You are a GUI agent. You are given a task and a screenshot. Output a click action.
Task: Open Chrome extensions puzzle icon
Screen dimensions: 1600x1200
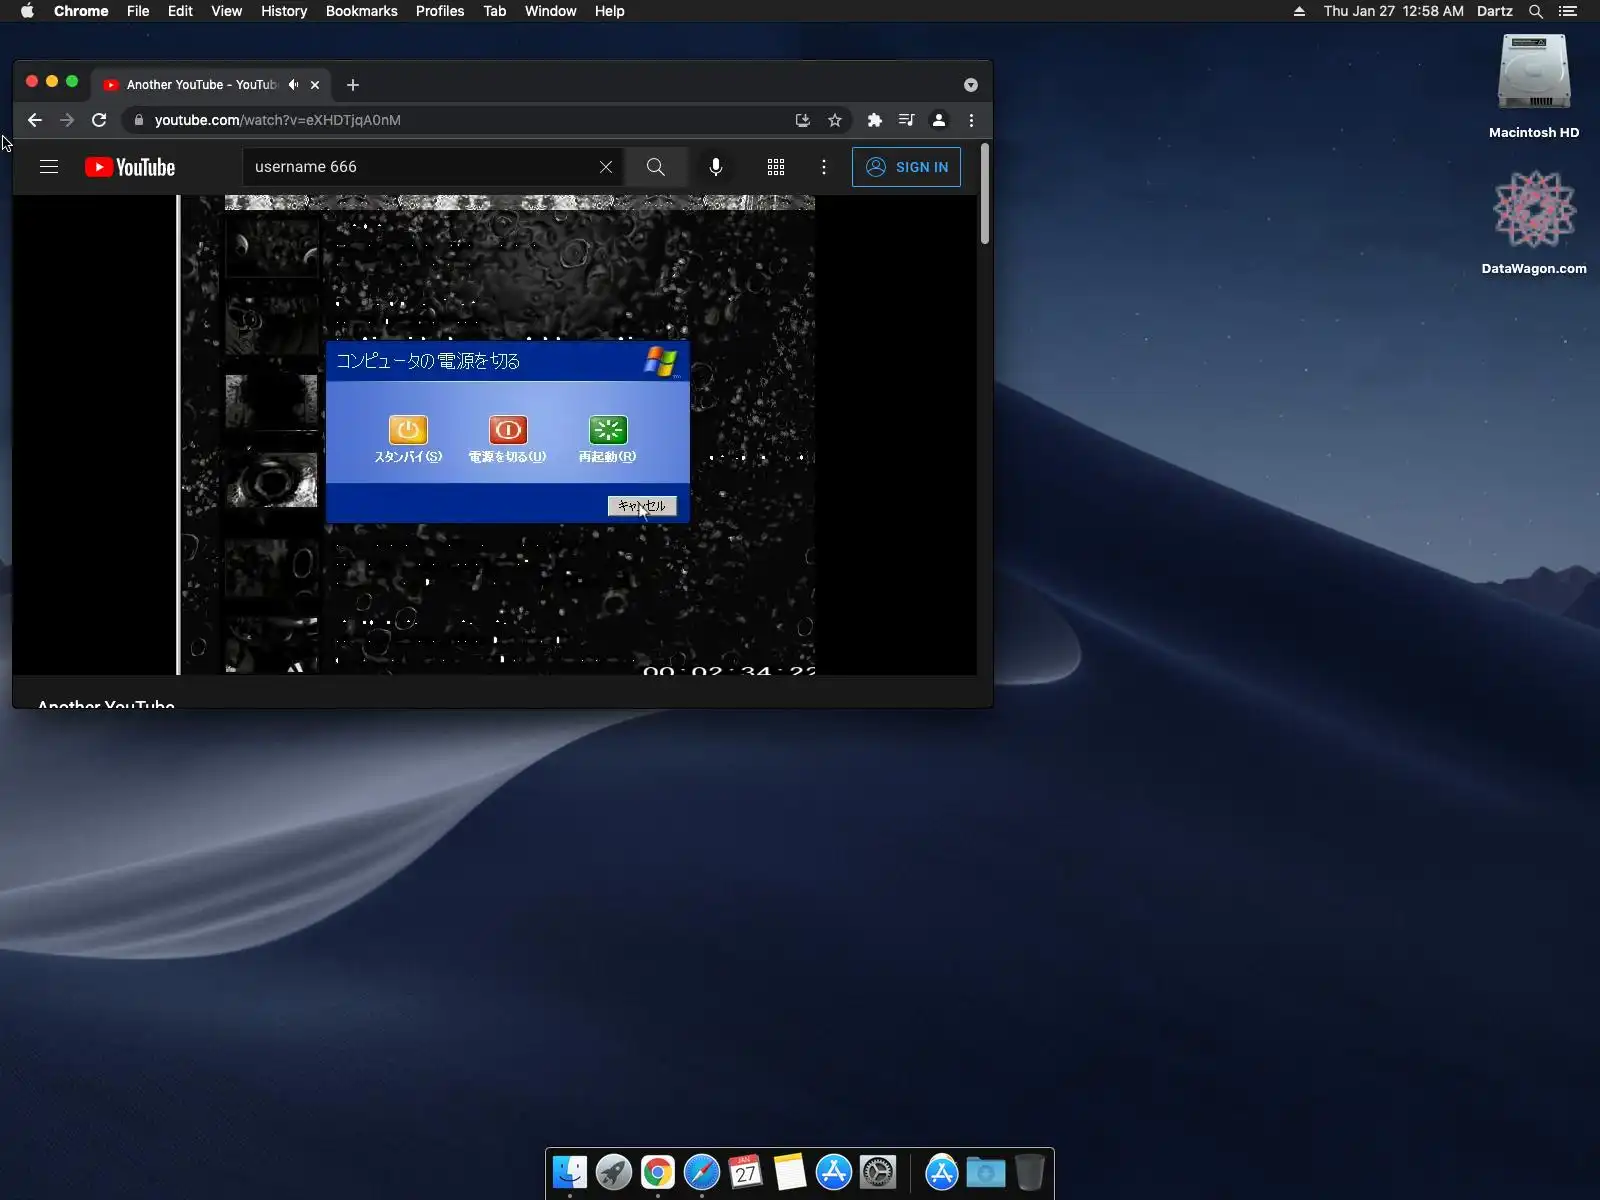tap(875, 120)
